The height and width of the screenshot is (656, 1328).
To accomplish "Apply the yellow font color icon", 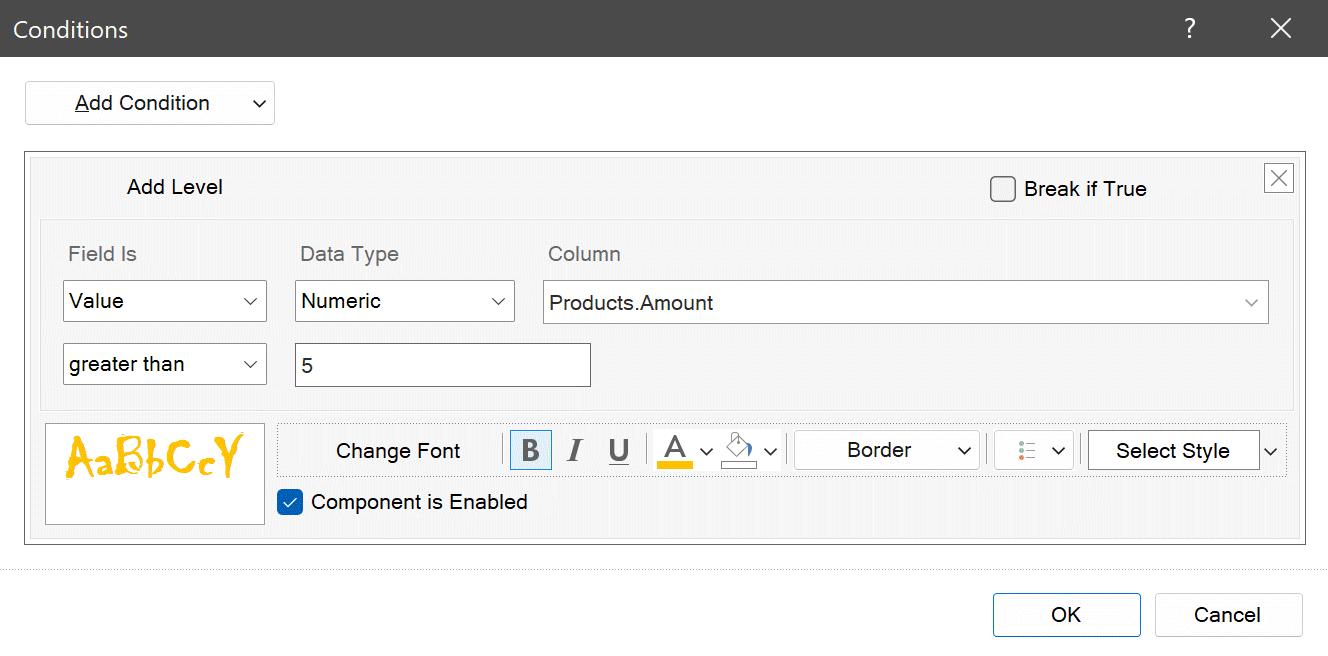I will point(675,450).
